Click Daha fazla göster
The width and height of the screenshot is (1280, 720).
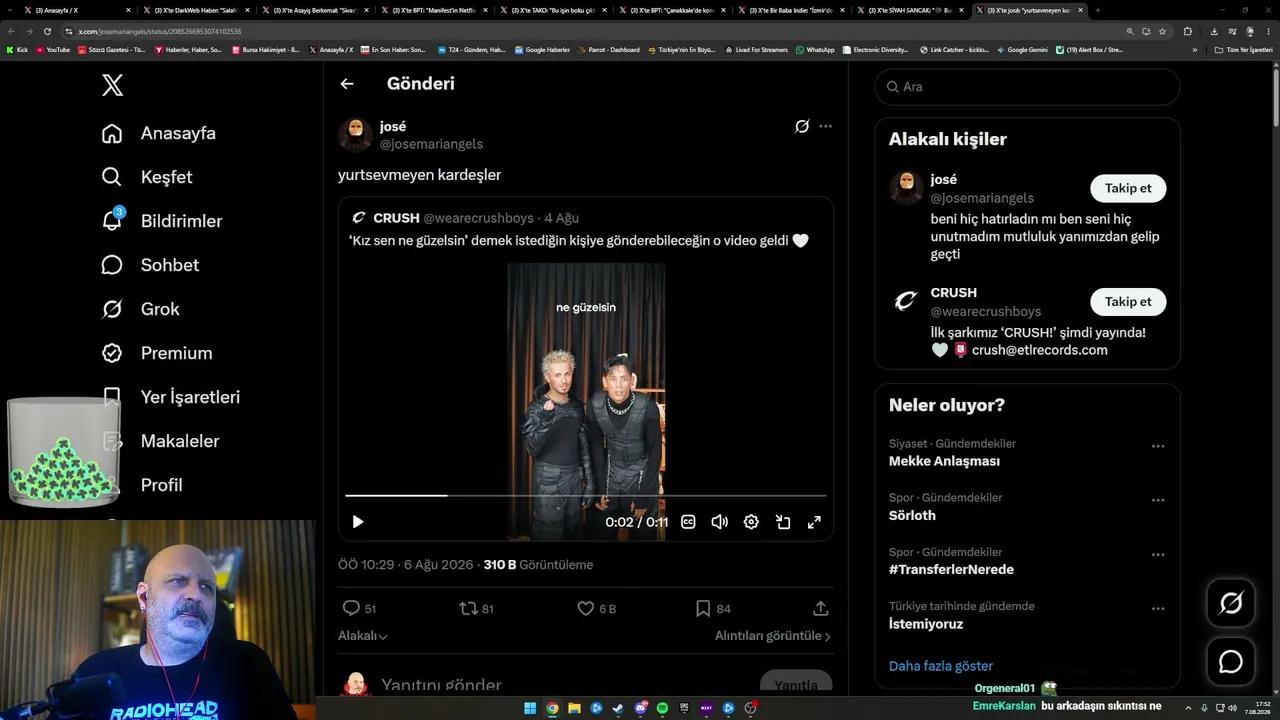[941, 666]
